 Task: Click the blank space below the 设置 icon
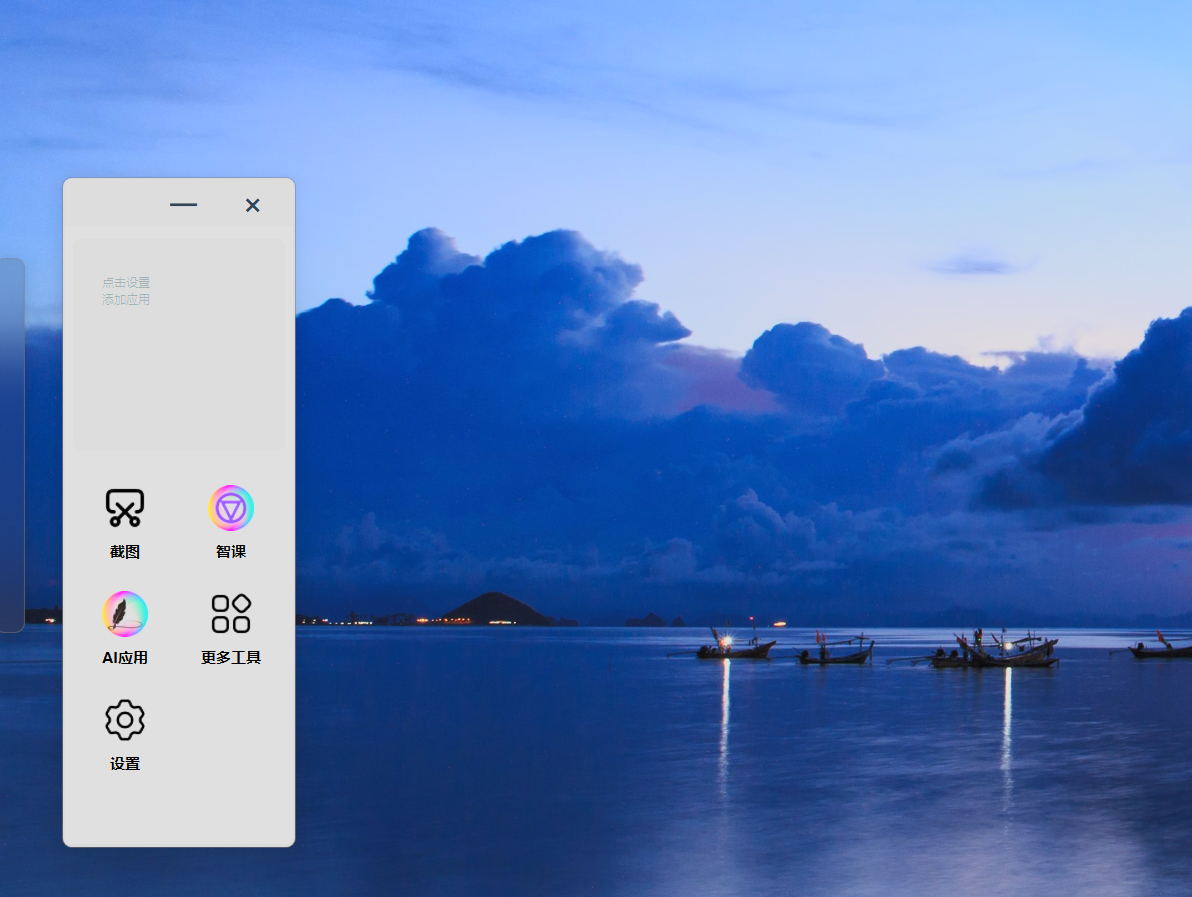(x=125, y=808)
